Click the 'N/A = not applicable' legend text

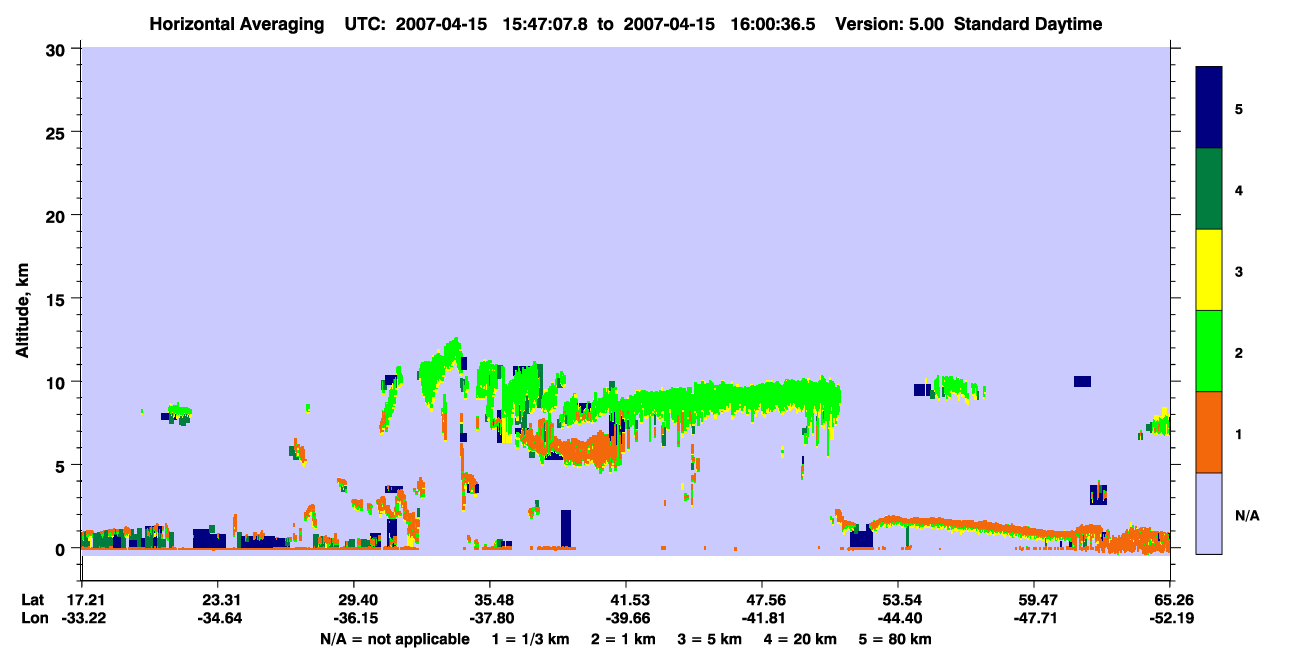pyautogui.click(x=394, y=639)
